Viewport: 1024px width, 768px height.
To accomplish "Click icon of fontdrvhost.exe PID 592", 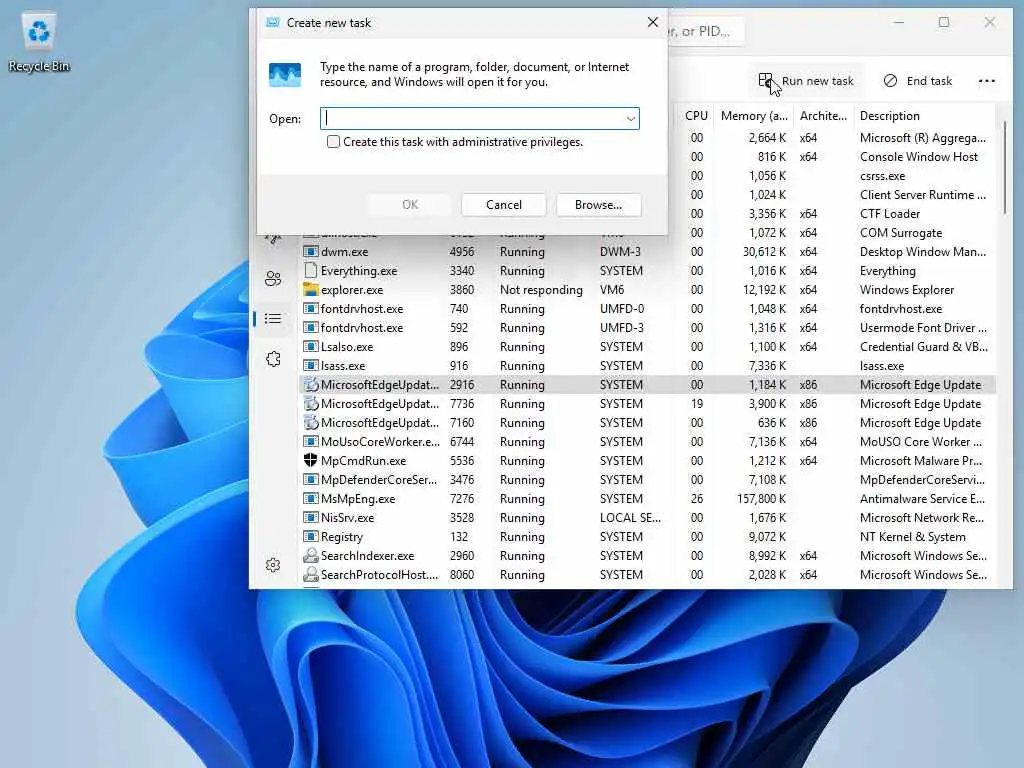I will (310, 327).
